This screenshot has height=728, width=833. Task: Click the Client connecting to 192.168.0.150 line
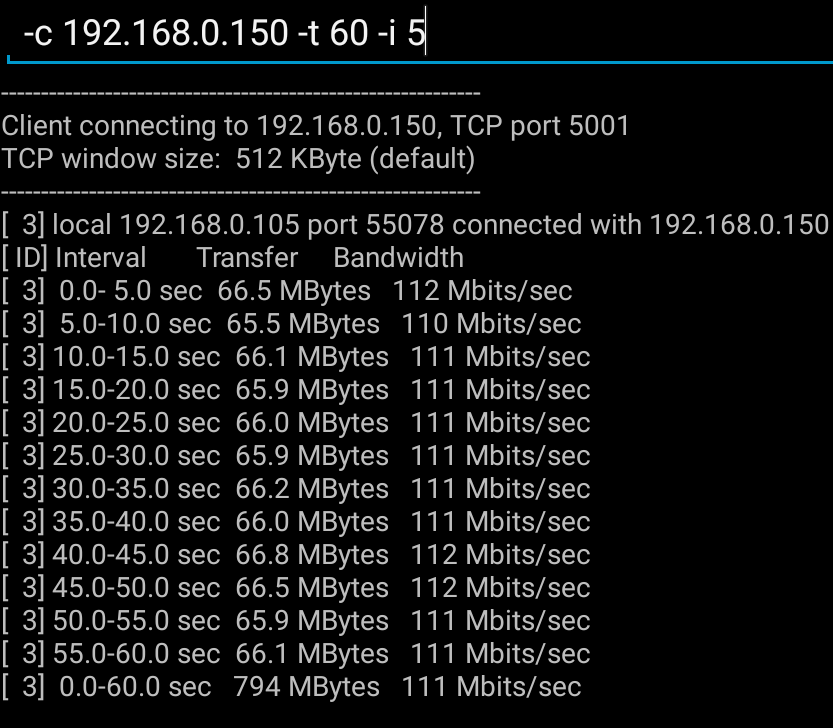[315, 126]
